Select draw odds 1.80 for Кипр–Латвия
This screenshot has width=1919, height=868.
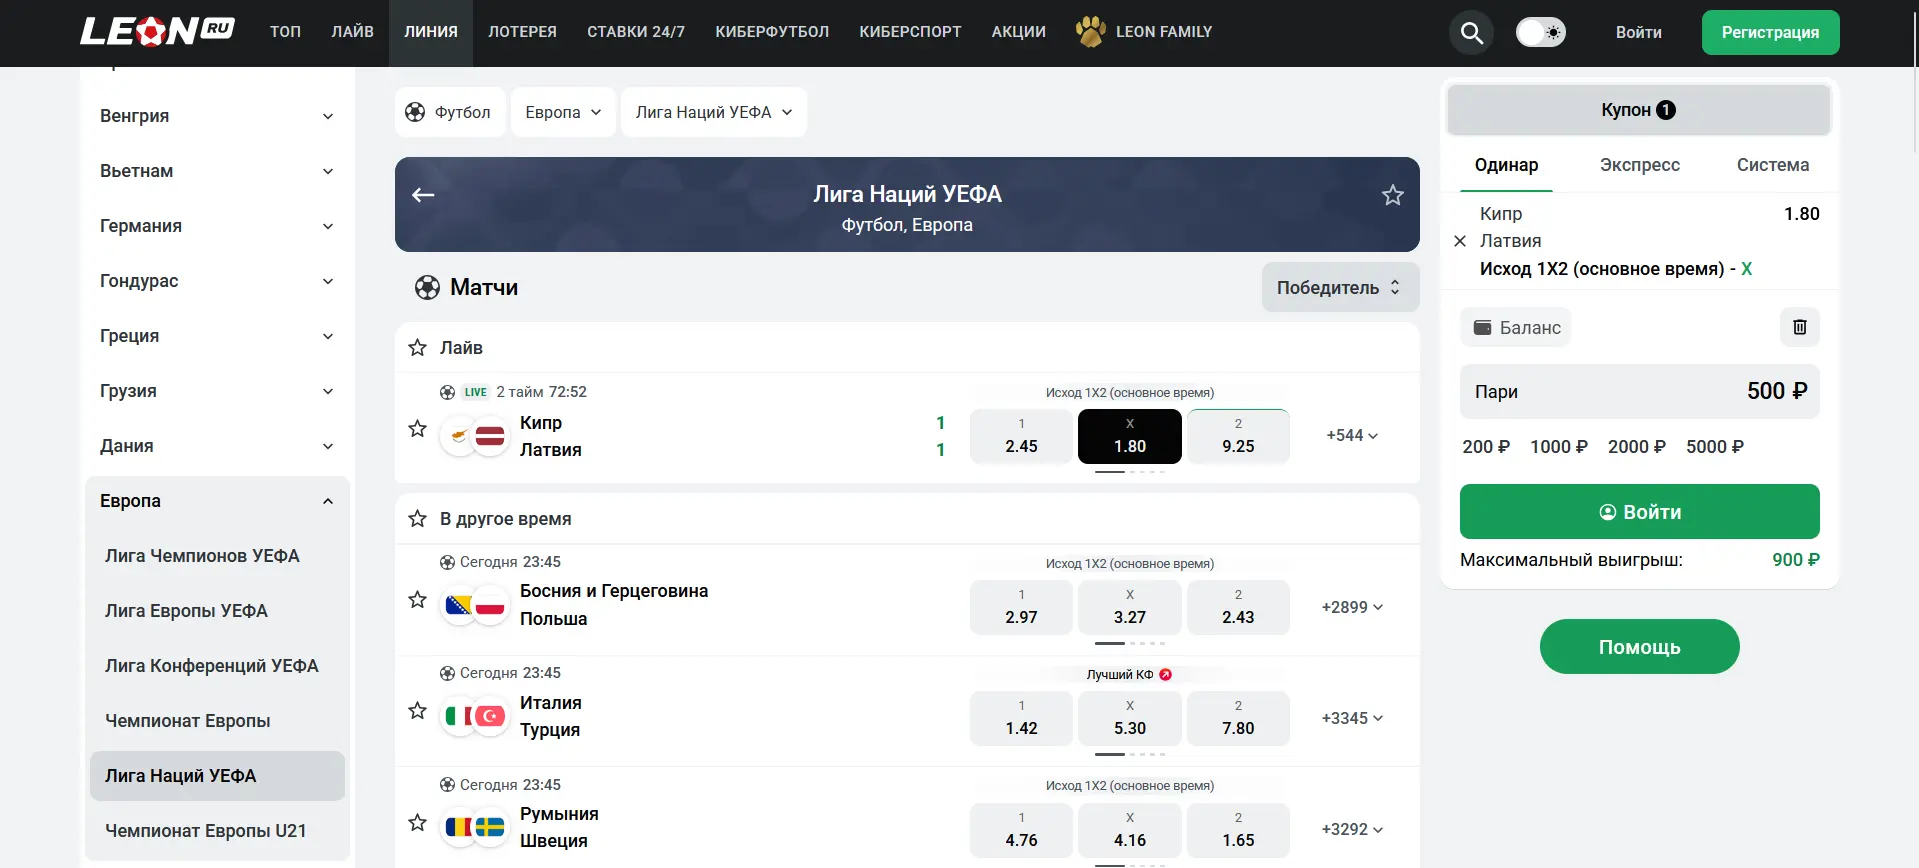pos(1130,436)
